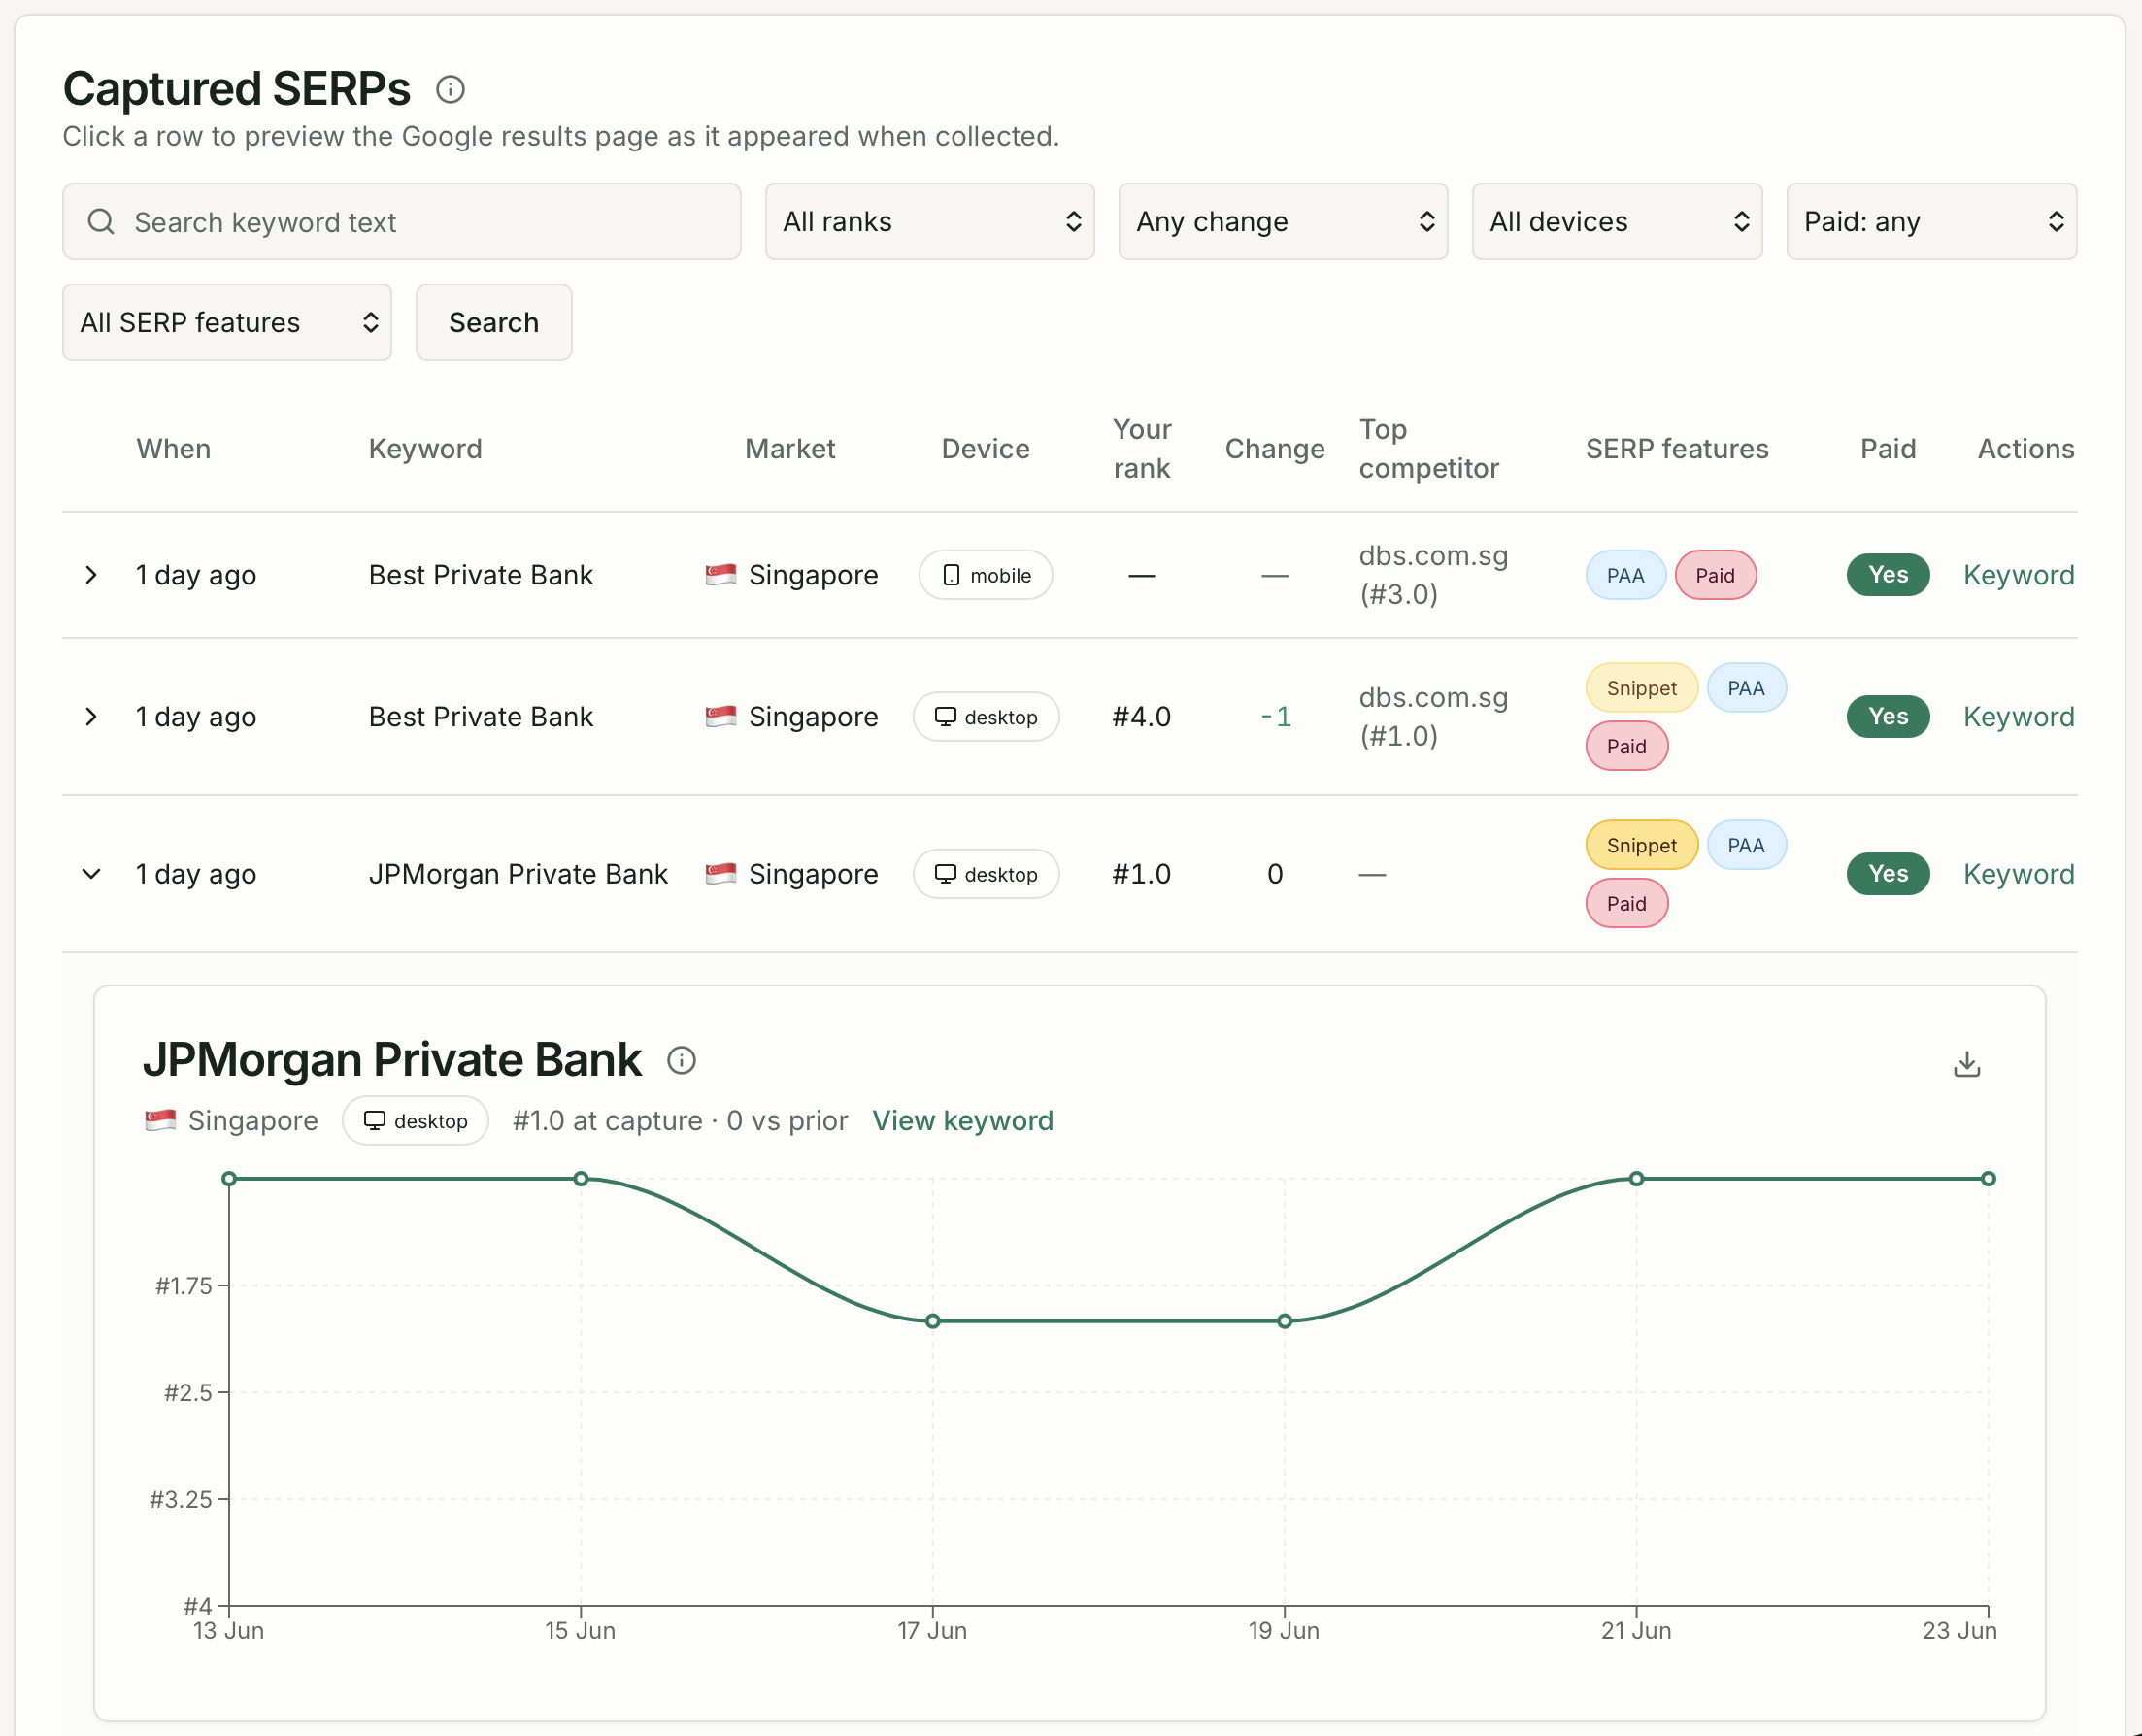Click the info icon beside JPMorgan Private Bank heading

[681, 1060]
